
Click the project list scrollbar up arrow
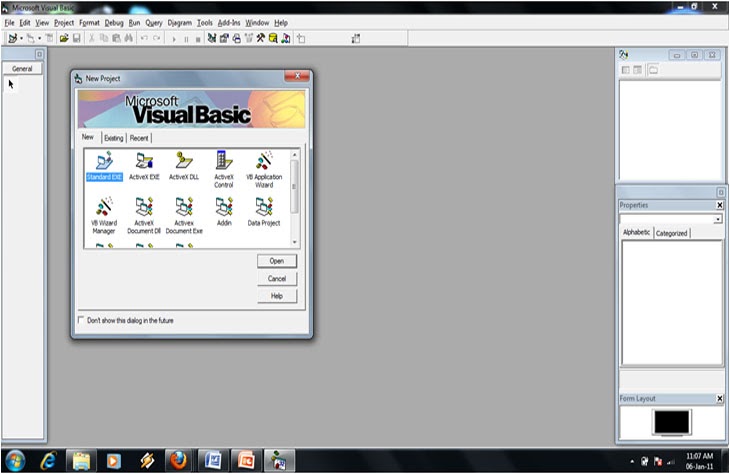tap(294, 154)
